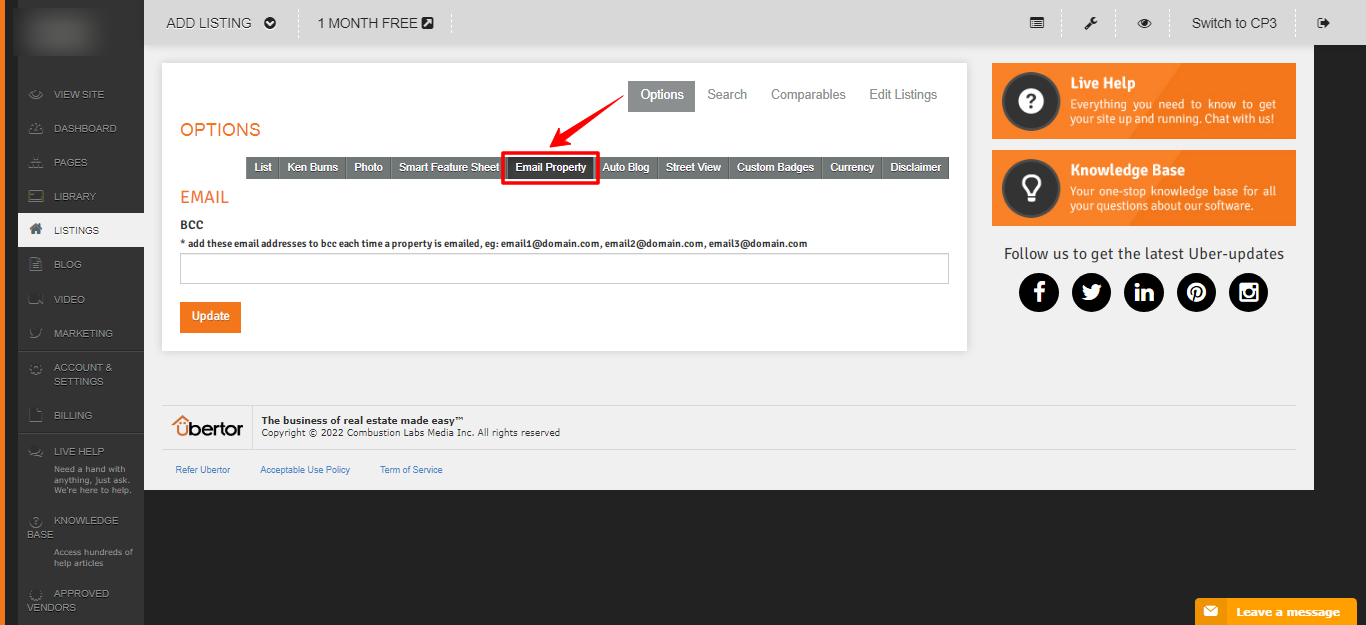Select the Auto Blog options tab
1366x625 pixels.
pyautogui.click(x=626, y=167)
